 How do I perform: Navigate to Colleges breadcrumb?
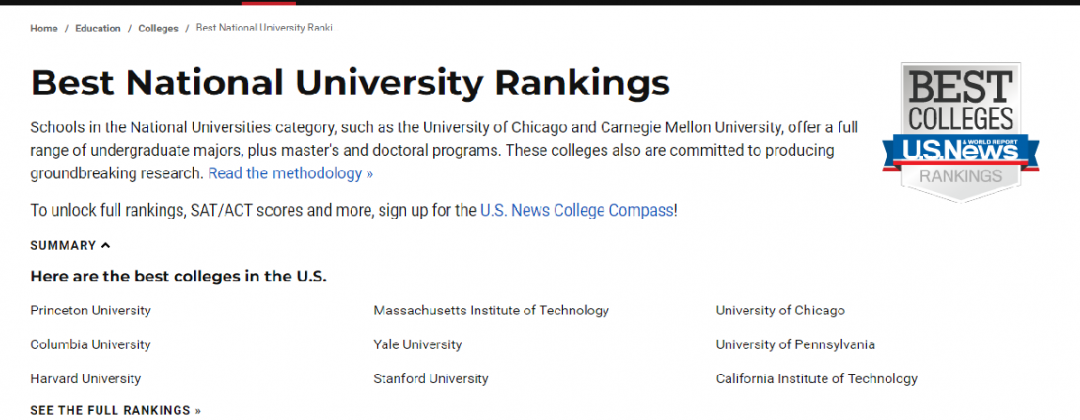(x=158, y=29)
